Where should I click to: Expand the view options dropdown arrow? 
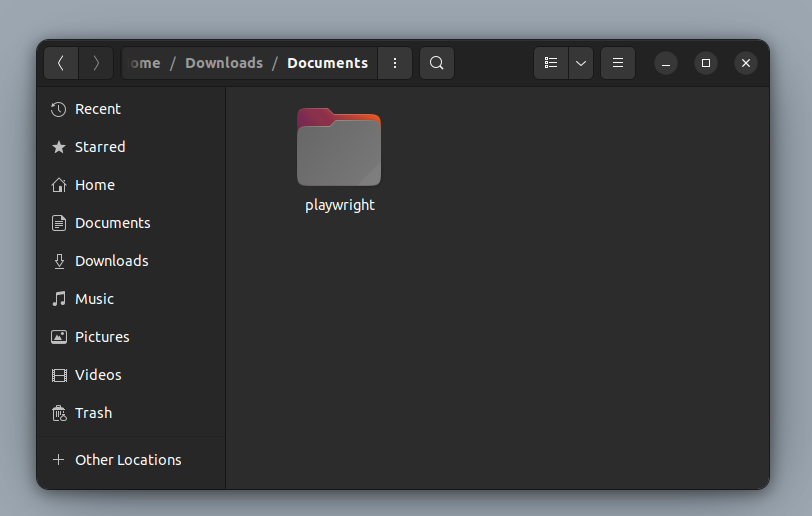pyautogui.click(x=581, y=63)
